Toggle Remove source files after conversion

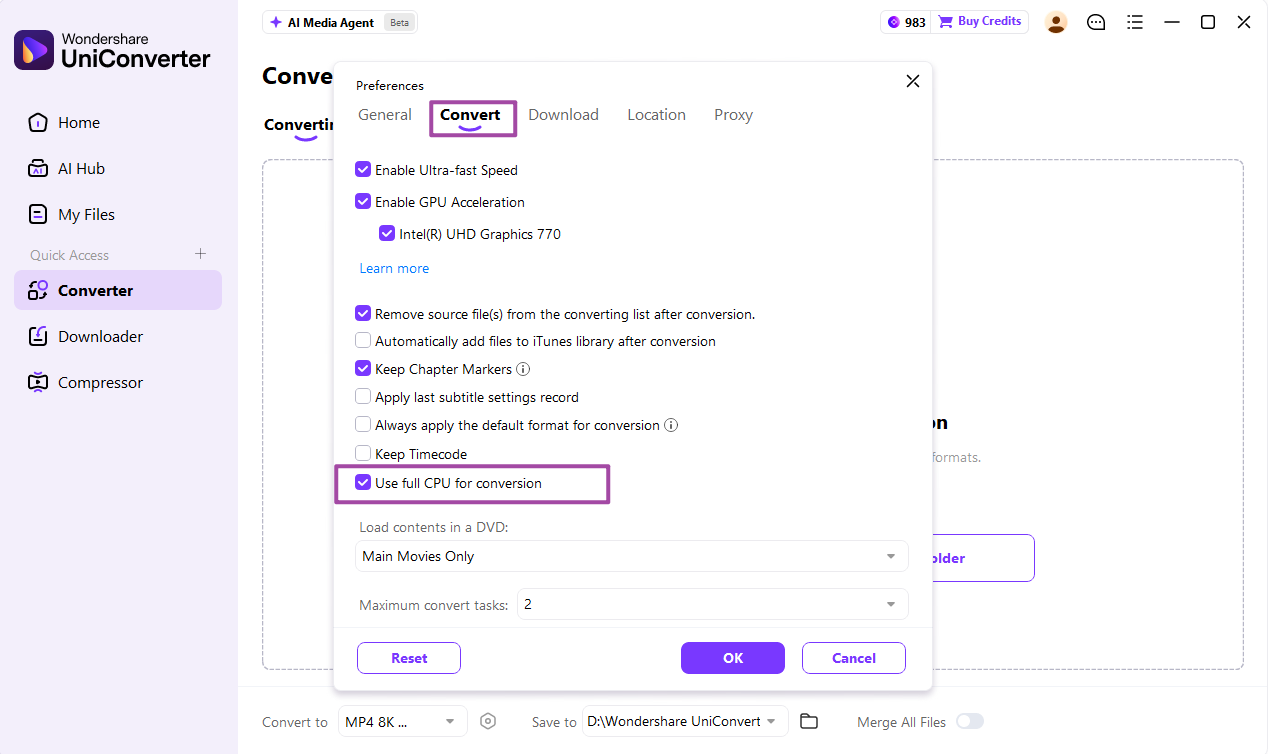click(363, 314)
